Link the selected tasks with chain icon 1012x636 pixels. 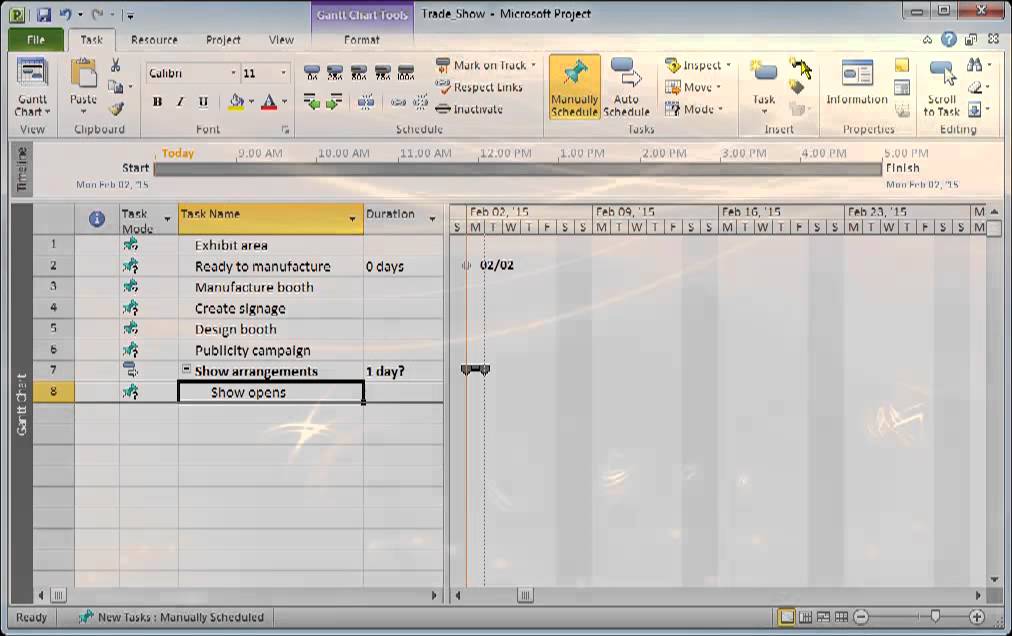coord(398,102)
